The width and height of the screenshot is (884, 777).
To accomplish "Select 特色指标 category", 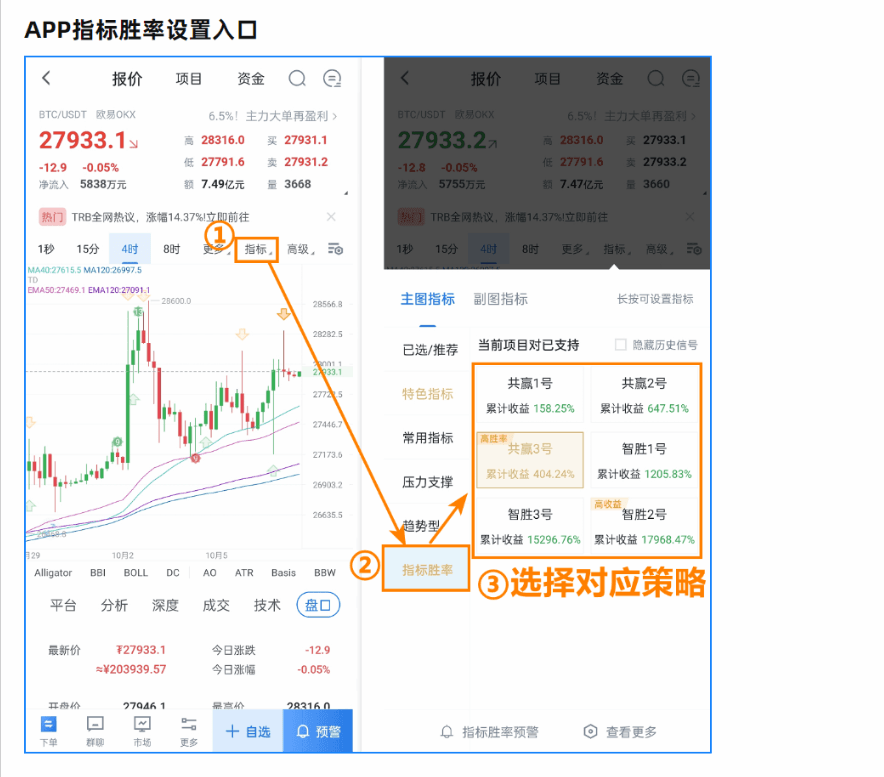I will coord(427,394).
